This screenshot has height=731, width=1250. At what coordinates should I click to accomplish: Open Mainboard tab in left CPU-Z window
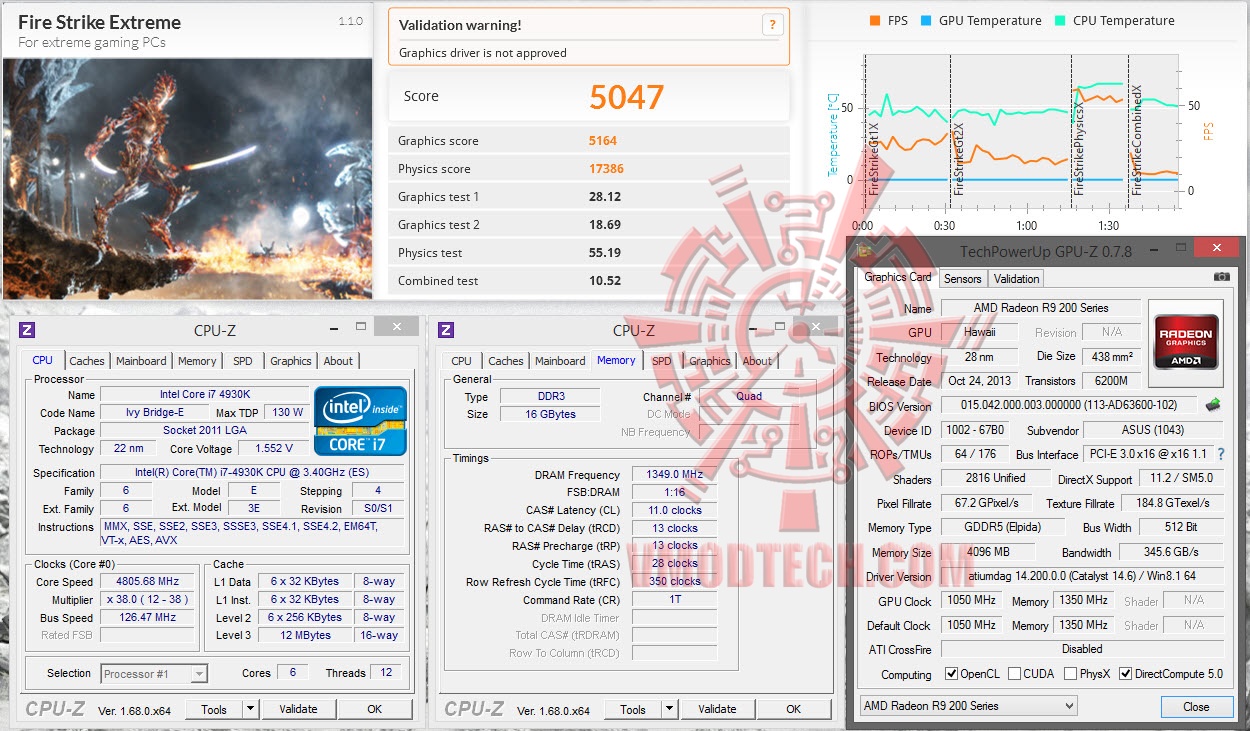pyautogui.click(x=141, y=361)
